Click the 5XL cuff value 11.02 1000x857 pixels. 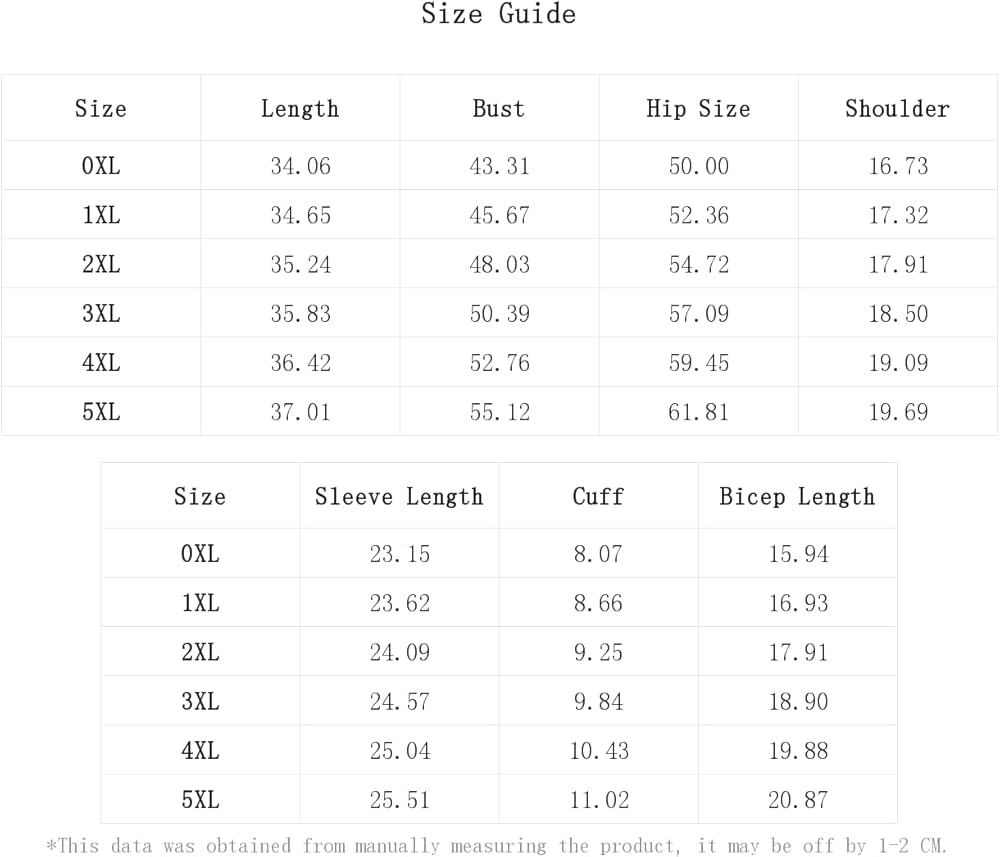coord(598,800)
